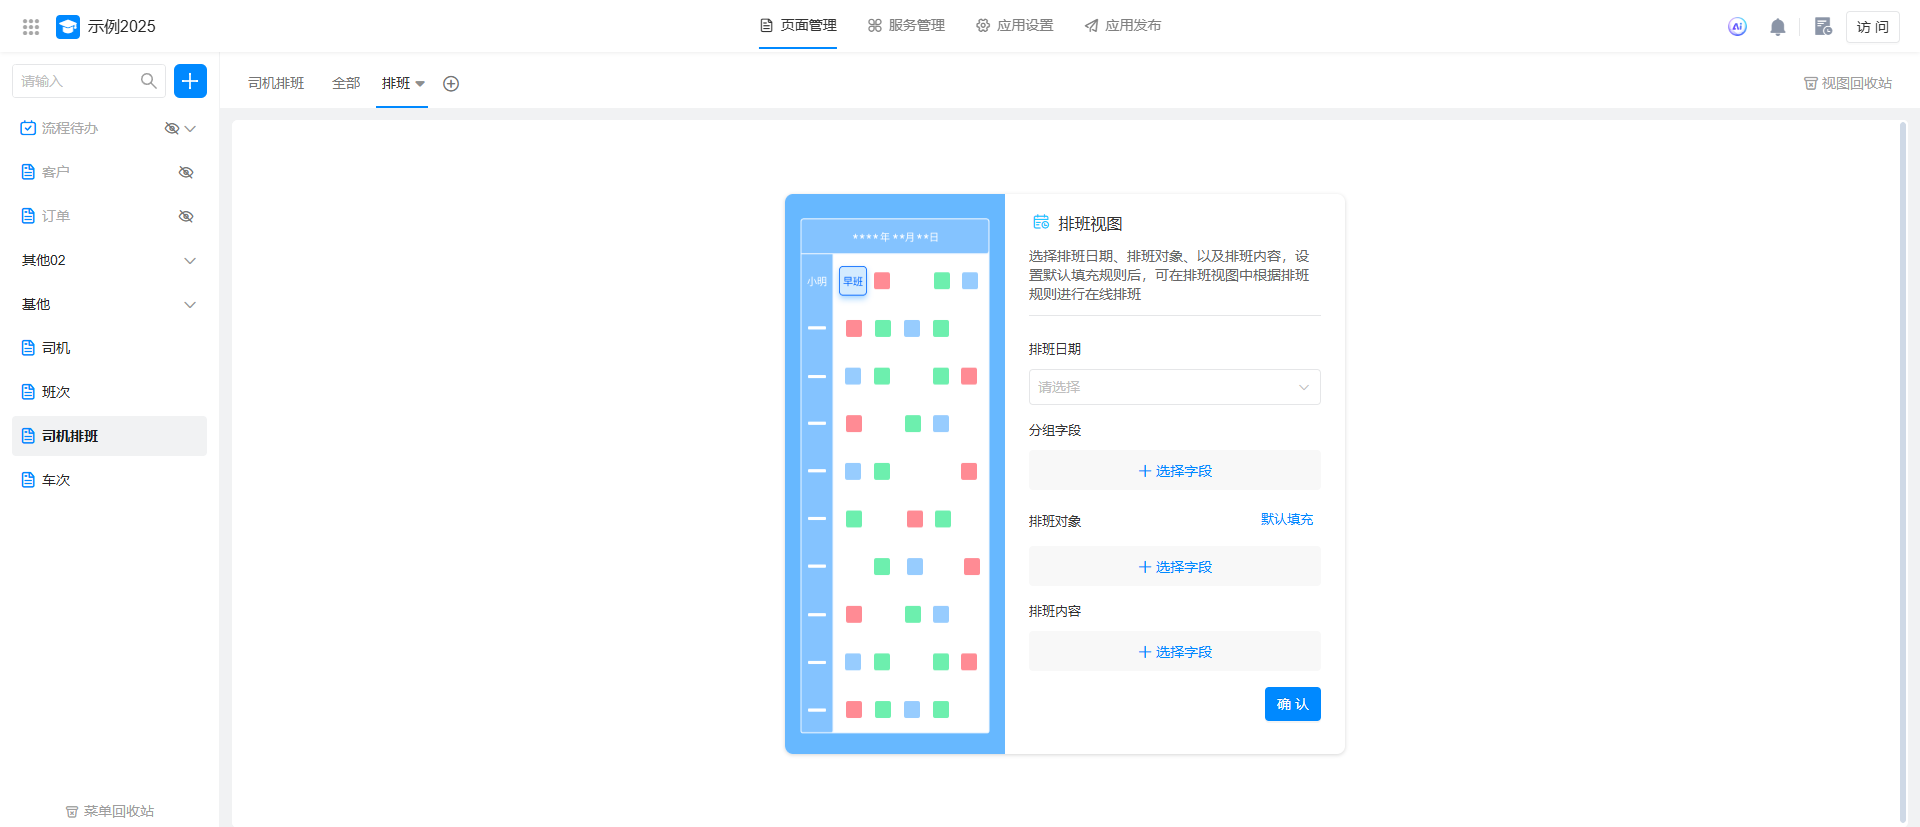The height and width of the screenshot is (827, 1920).
Task: Expand the 其他 group in sidebar
Action: coord(190,304)
